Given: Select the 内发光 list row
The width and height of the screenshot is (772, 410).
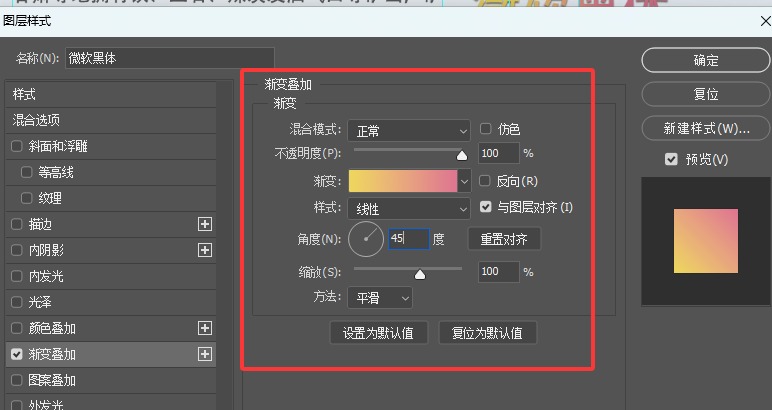Looking at the screenshot, I should coord(111,276).
